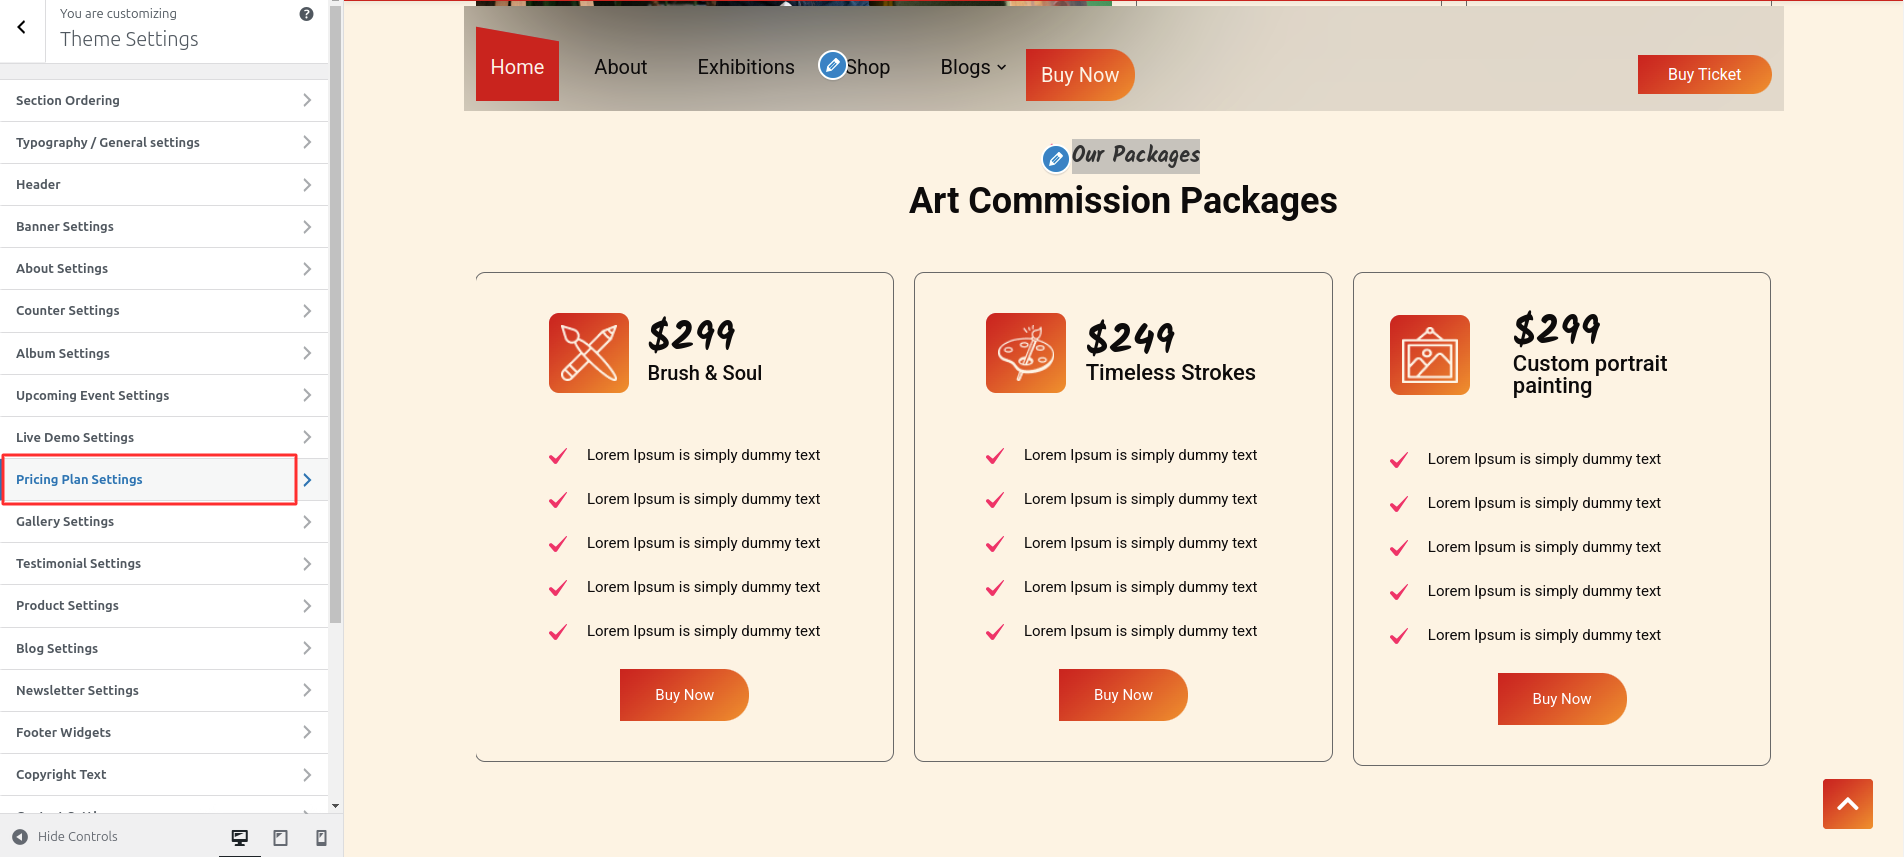Click the brush tools icon on Brush & Soul card
Viewport: 1904px width, 857px height.
(x=588, y=352)
